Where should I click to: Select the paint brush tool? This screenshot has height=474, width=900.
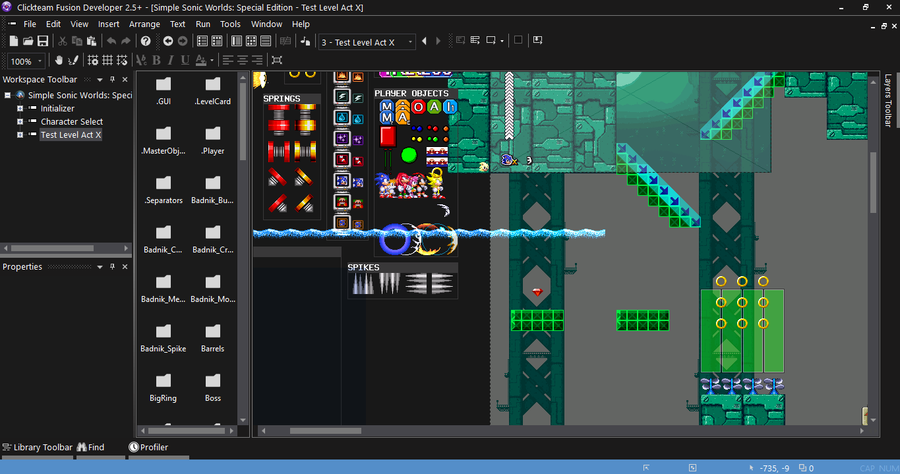pyautogui.click(x=73, y=60)
